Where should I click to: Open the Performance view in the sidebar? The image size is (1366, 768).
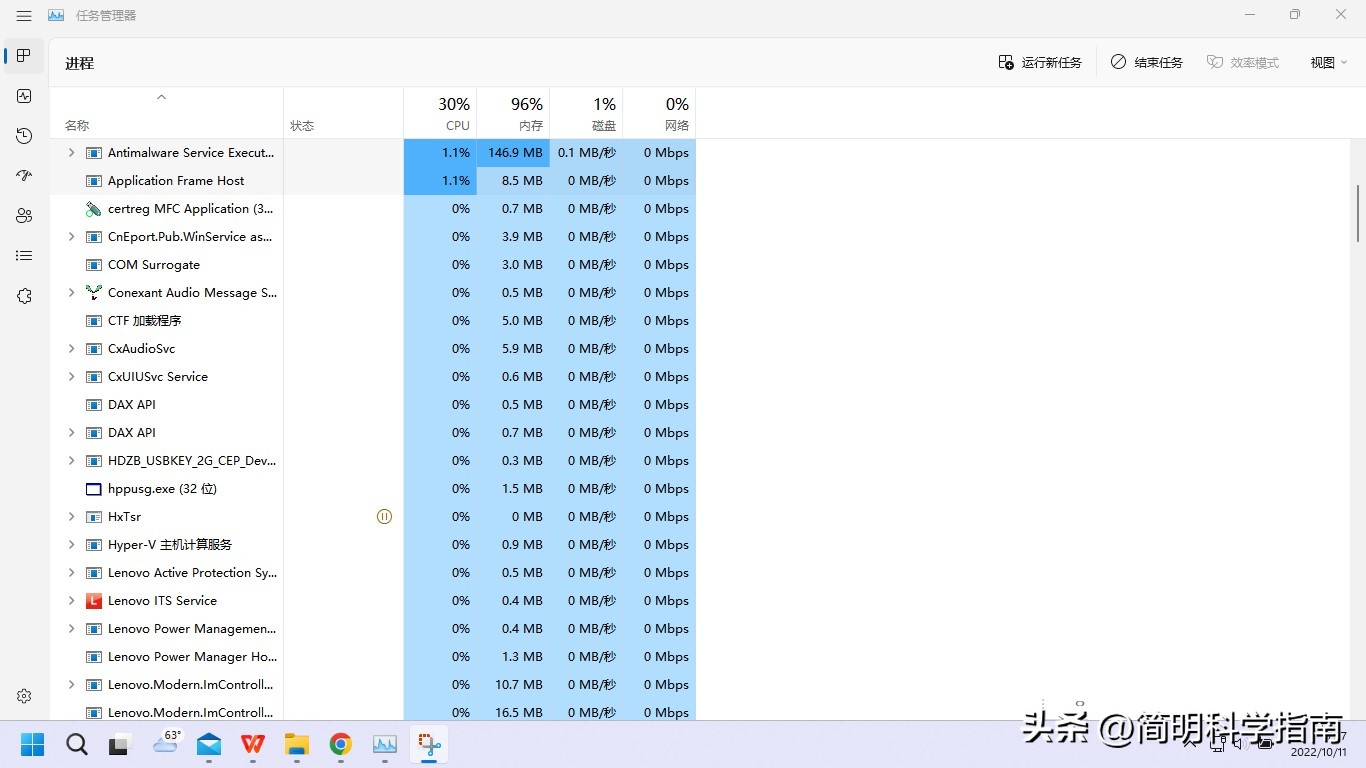[x=24, y=96]
